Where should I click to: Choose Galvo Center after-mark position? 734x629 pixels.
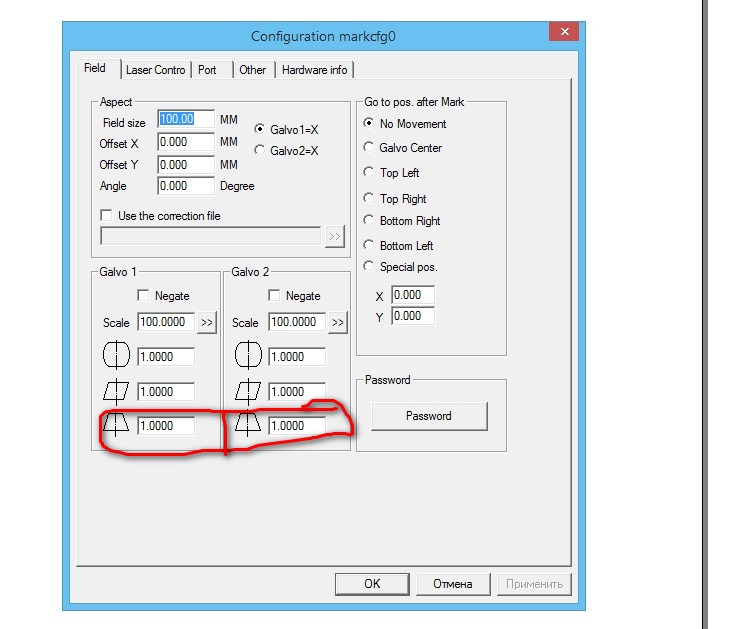pyautogui.click(x=369, y=148)
